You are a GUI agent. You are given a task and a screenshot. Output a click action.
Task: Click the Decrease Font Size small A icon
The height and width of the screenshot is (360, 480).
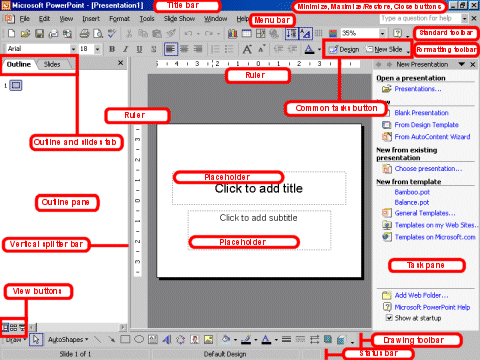(262, 49)
